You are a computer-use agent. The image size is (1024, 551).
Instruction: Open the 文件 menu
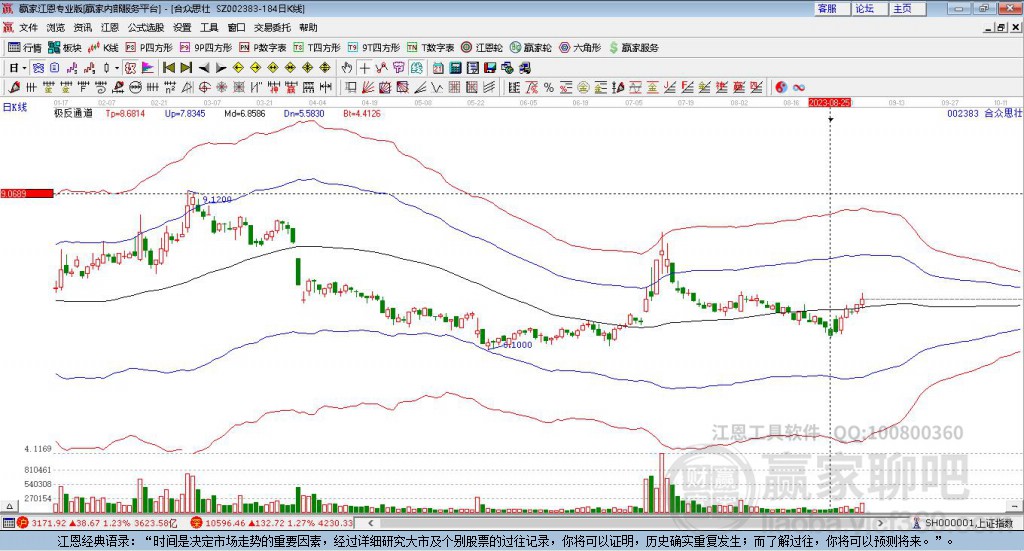coord(28,27)
